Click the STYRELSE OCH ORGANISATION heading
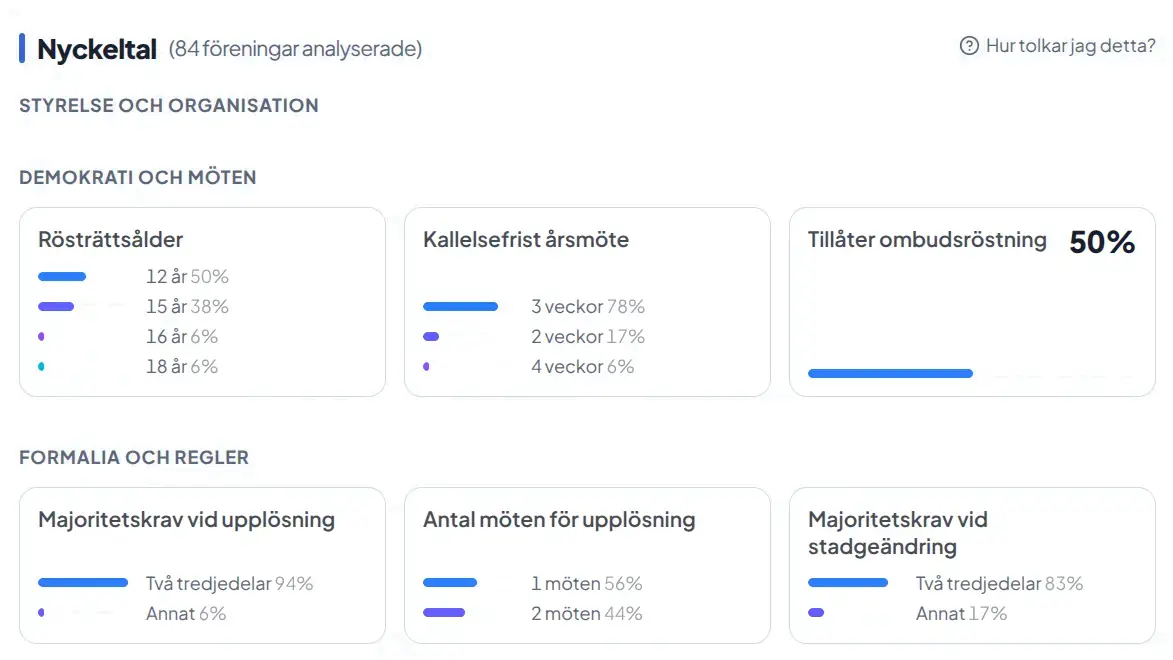Viewport: 1173px width, 660px height. pos(168,105)
